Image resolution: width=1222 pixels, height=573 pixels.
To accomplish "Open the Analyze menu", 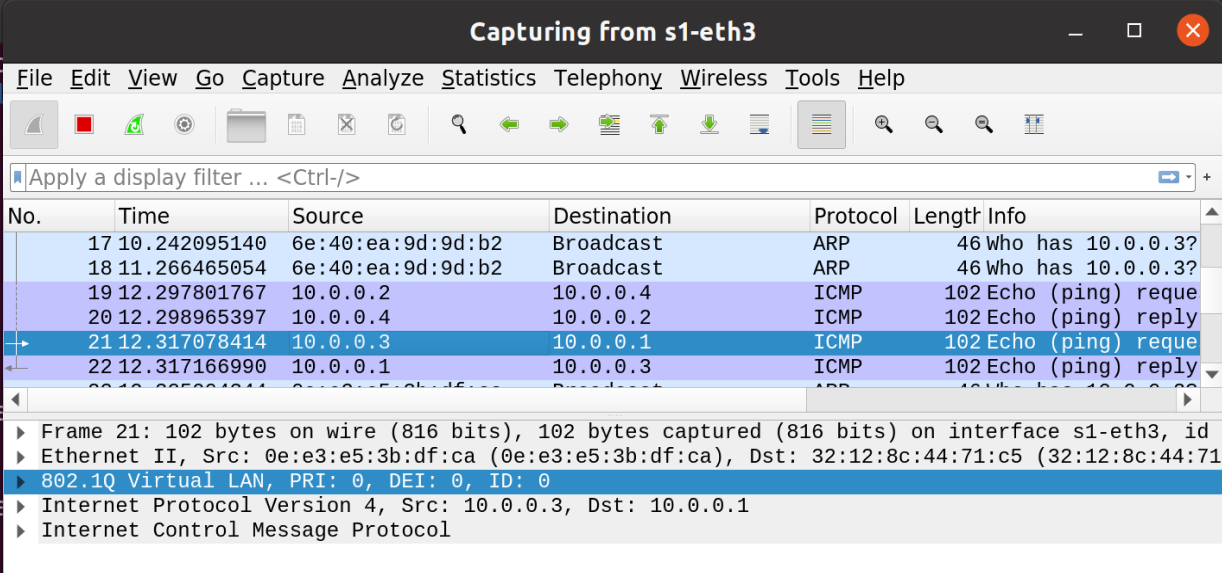I will point(382,79).
